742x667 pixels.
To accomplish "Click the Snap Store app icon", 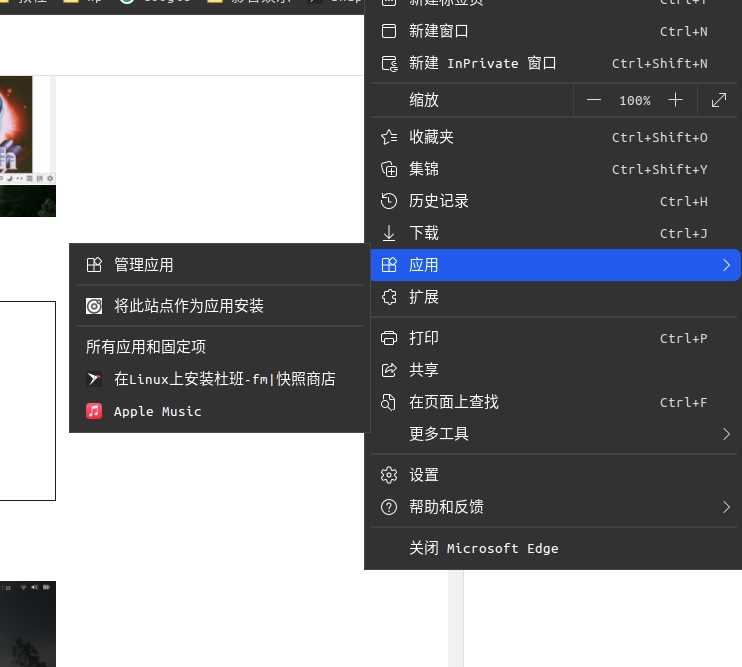I will point(94,379).
